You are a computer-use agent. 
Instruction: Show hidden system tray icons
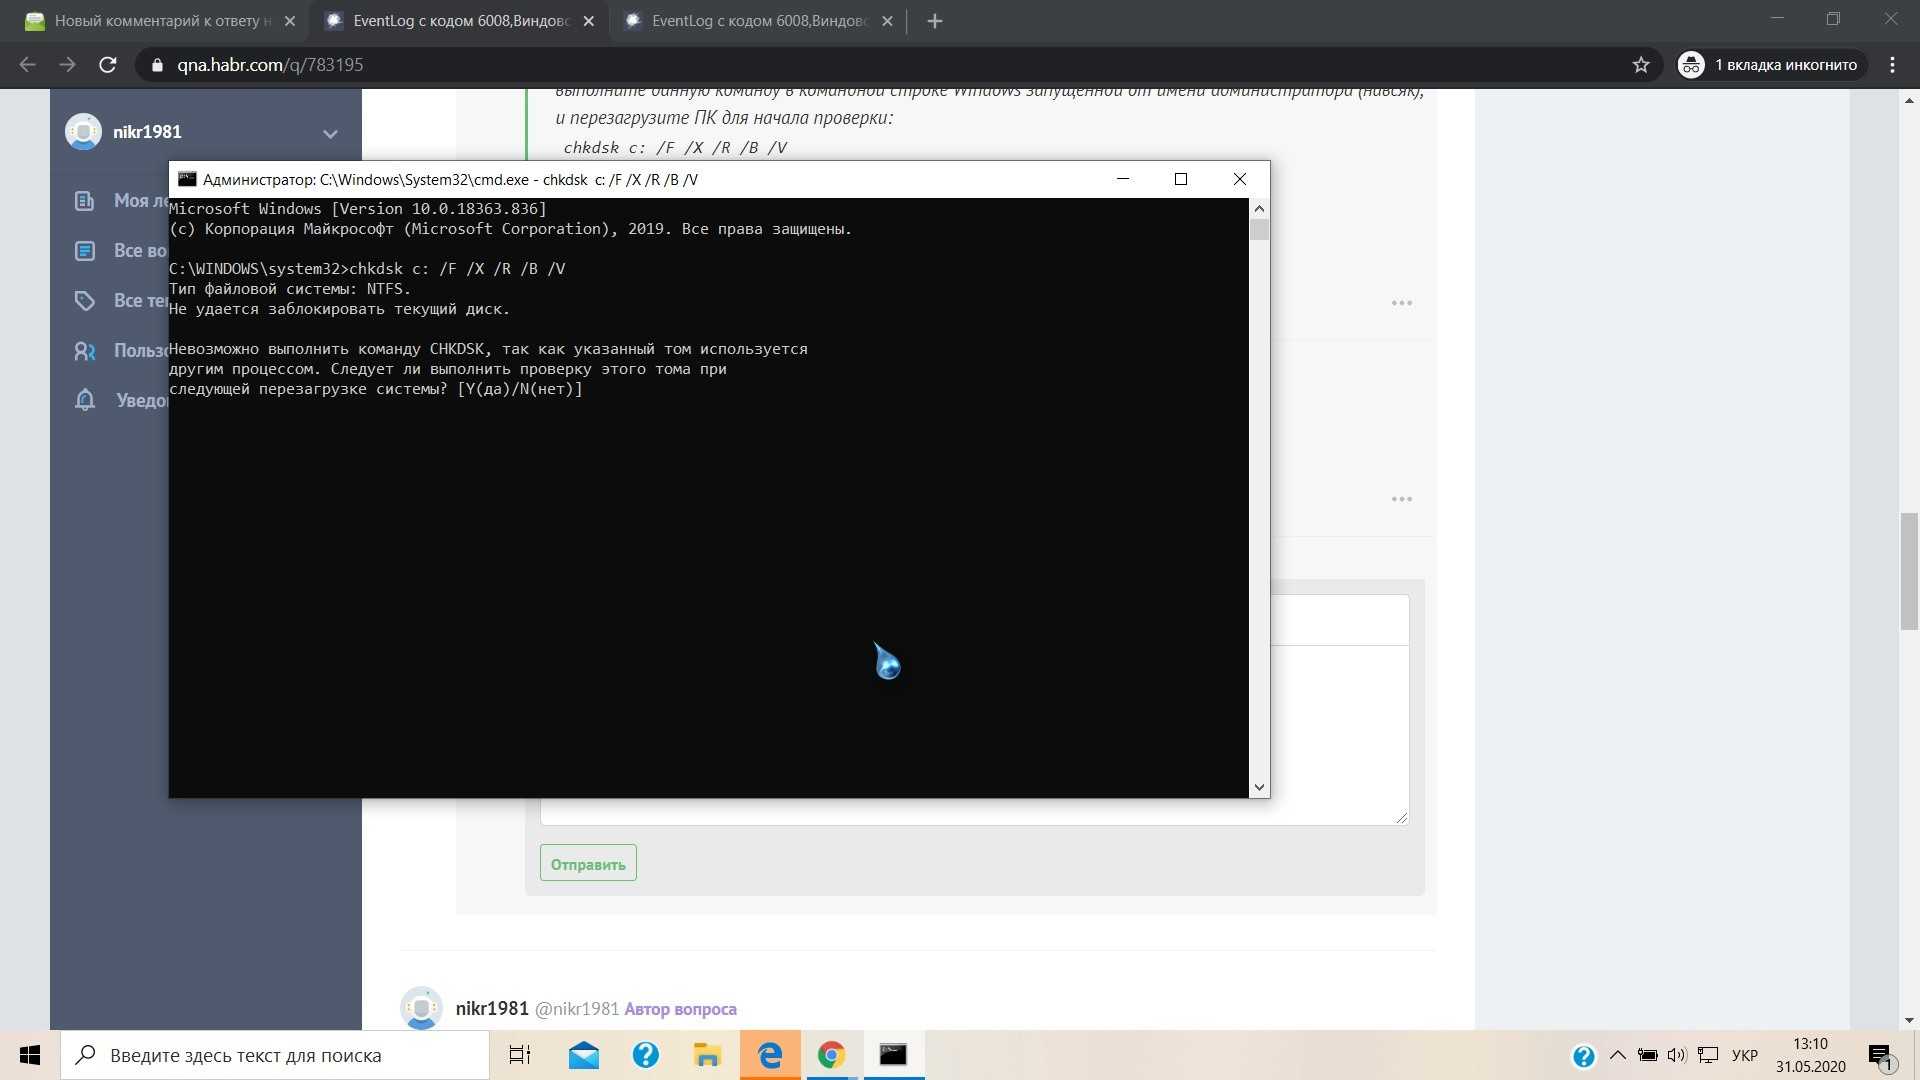[1617, 1055]
